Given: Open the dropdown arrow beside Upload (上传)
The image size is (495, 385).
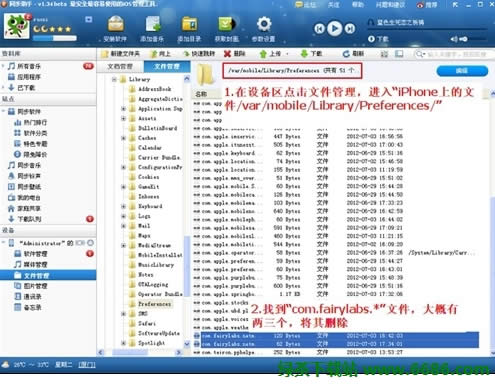Looking at the screenshot, I should [287, 54].
